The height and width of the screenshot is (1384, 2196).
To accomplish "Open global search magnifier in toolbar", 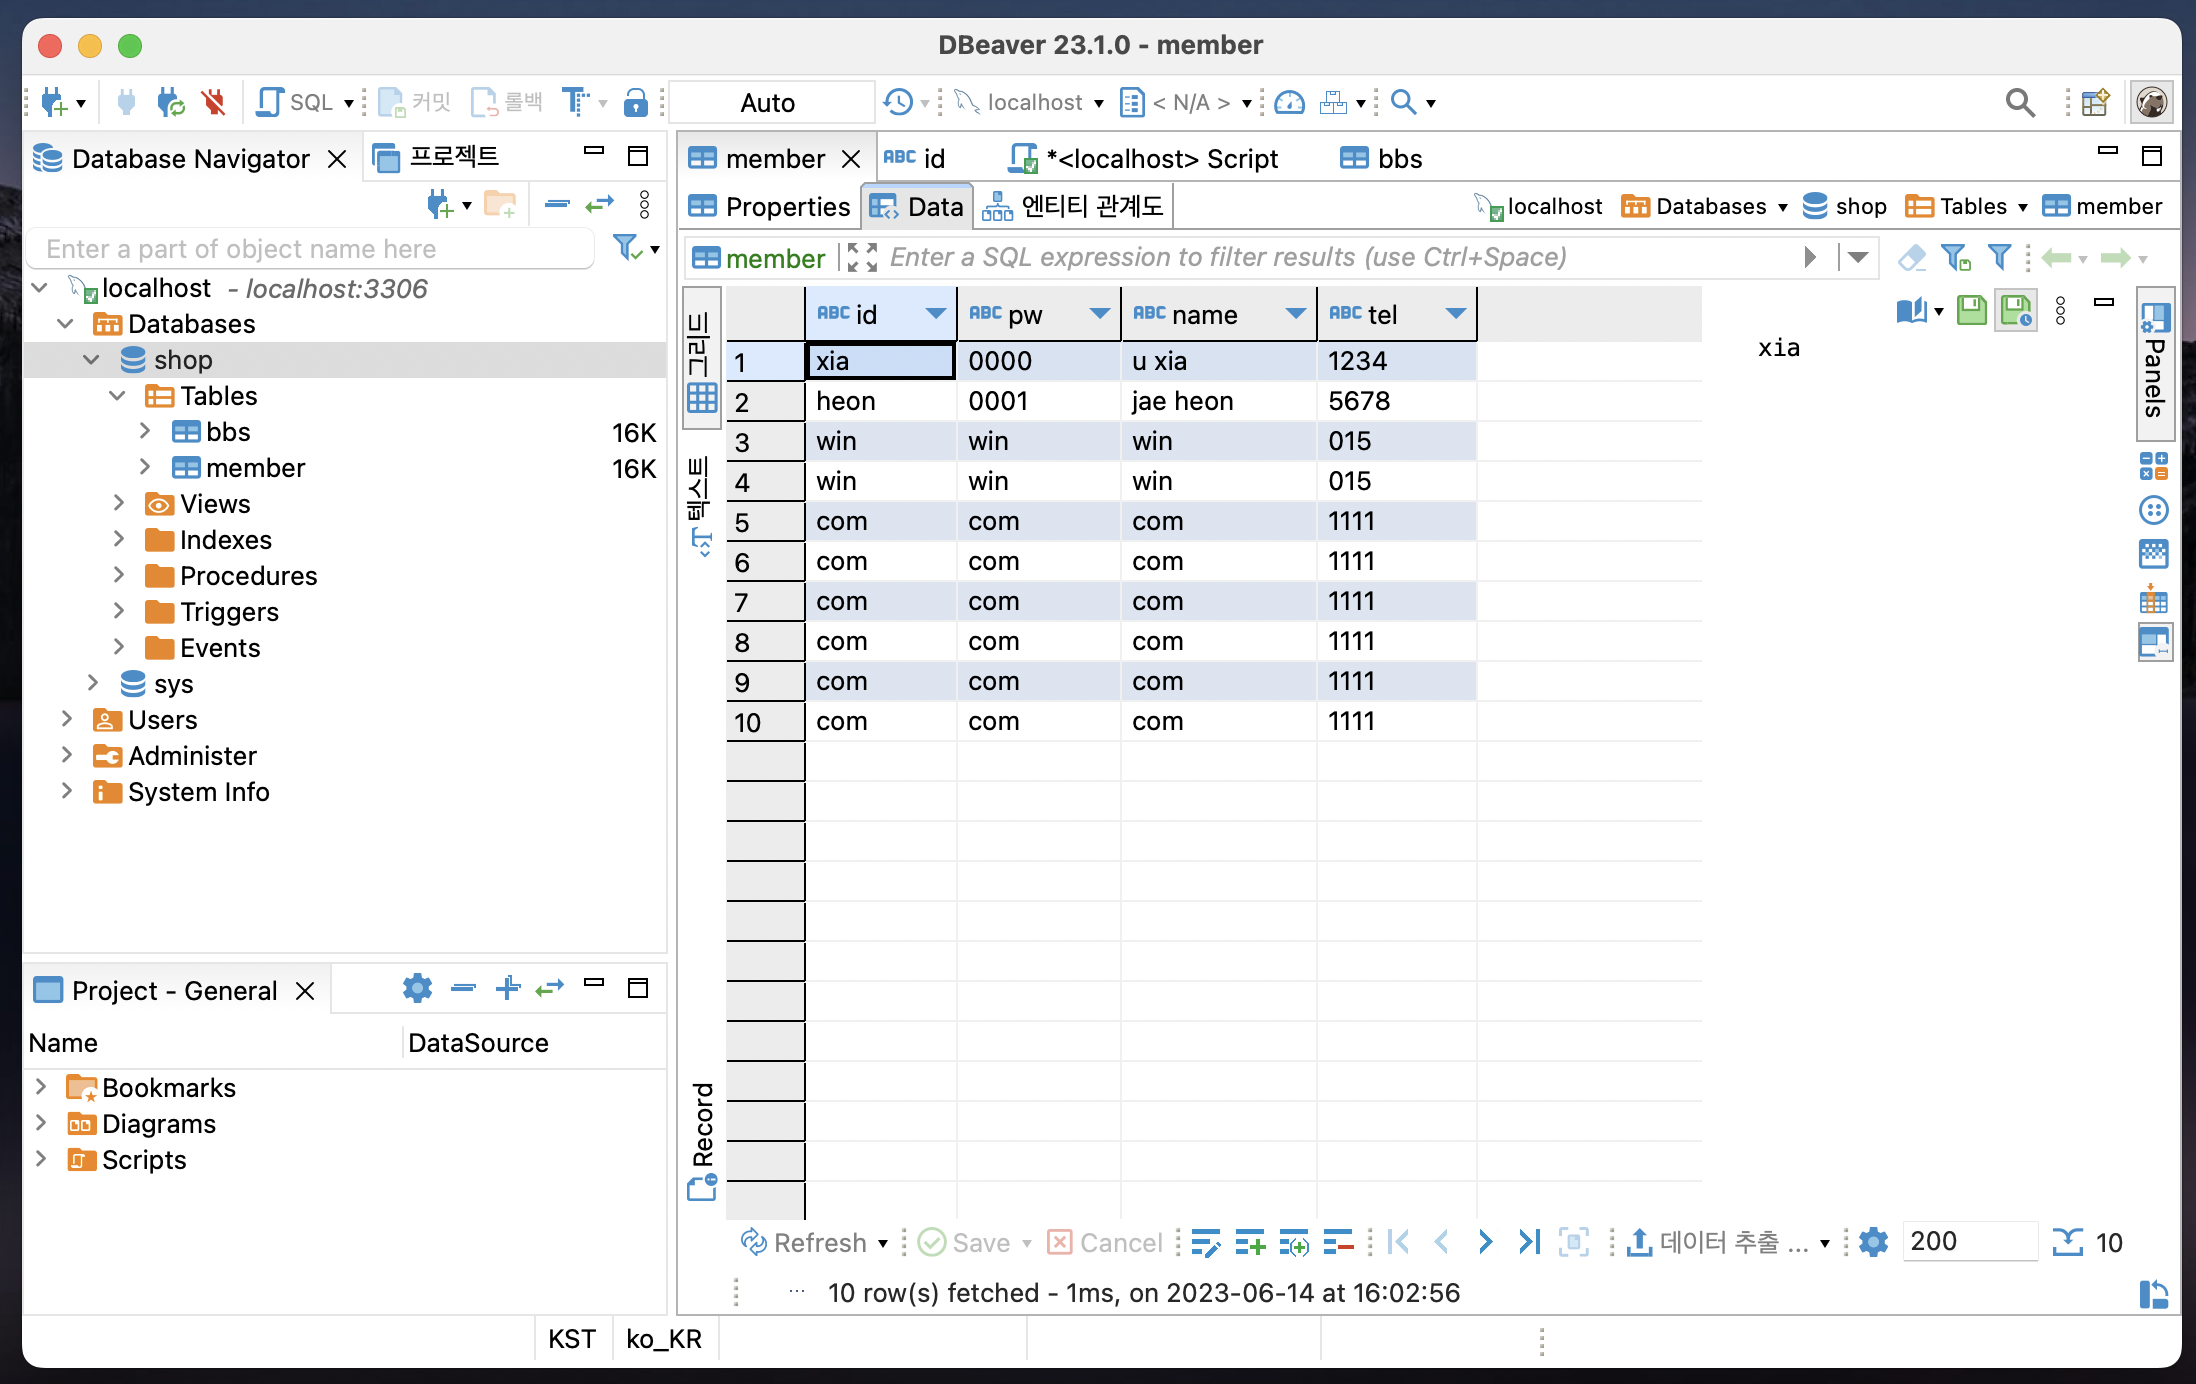I will pyautogui.click(x=2019, y=102).
